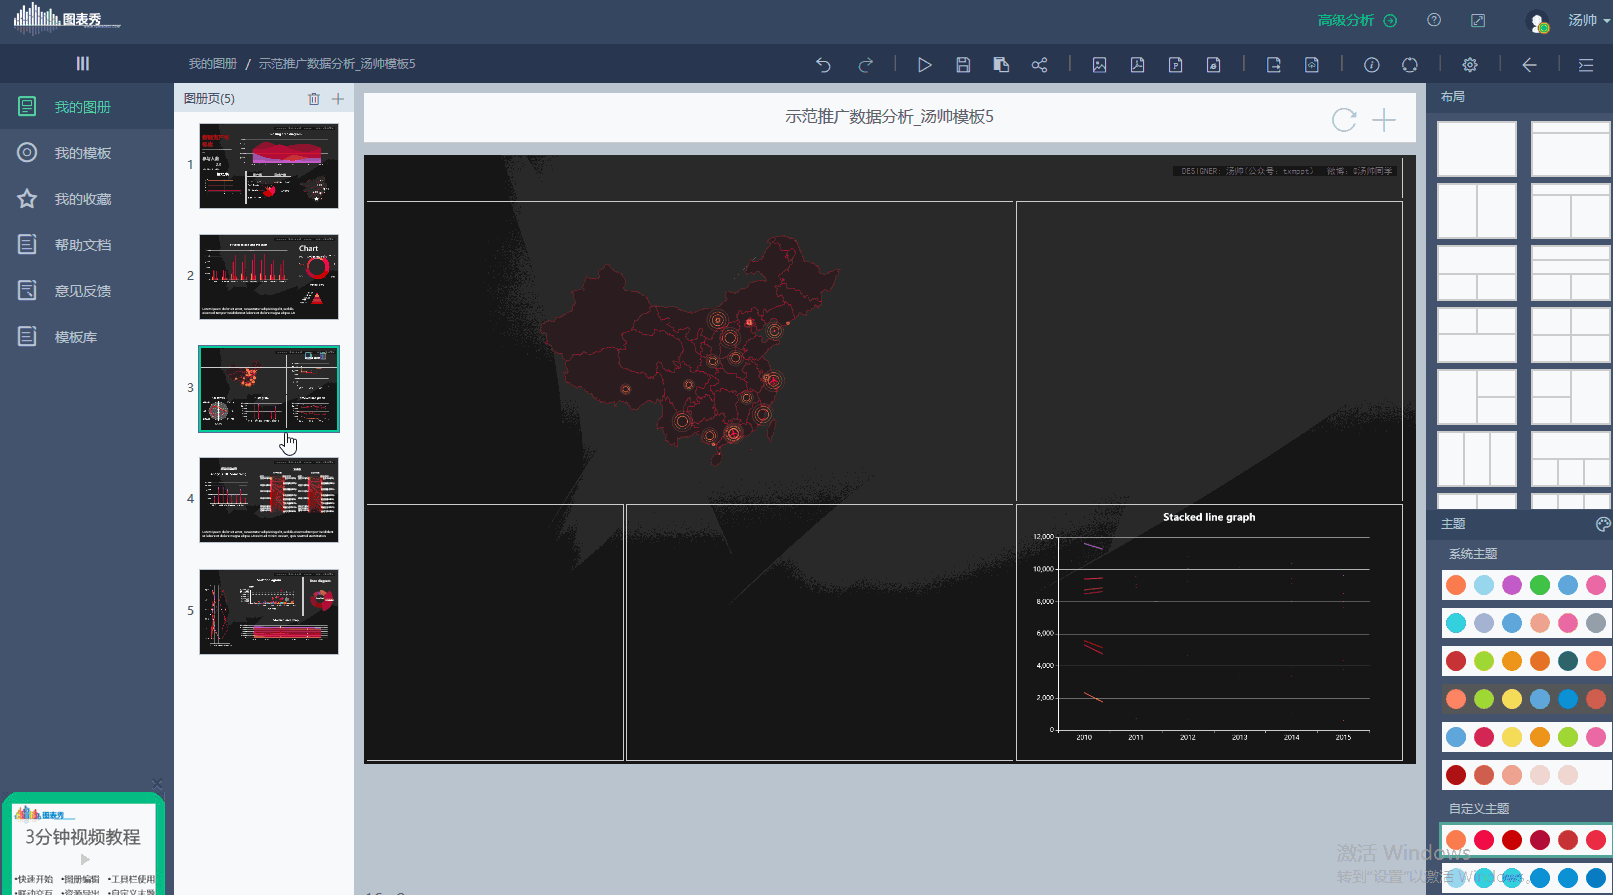Add a new page with the plus in 图册页 header

point(338,99)
